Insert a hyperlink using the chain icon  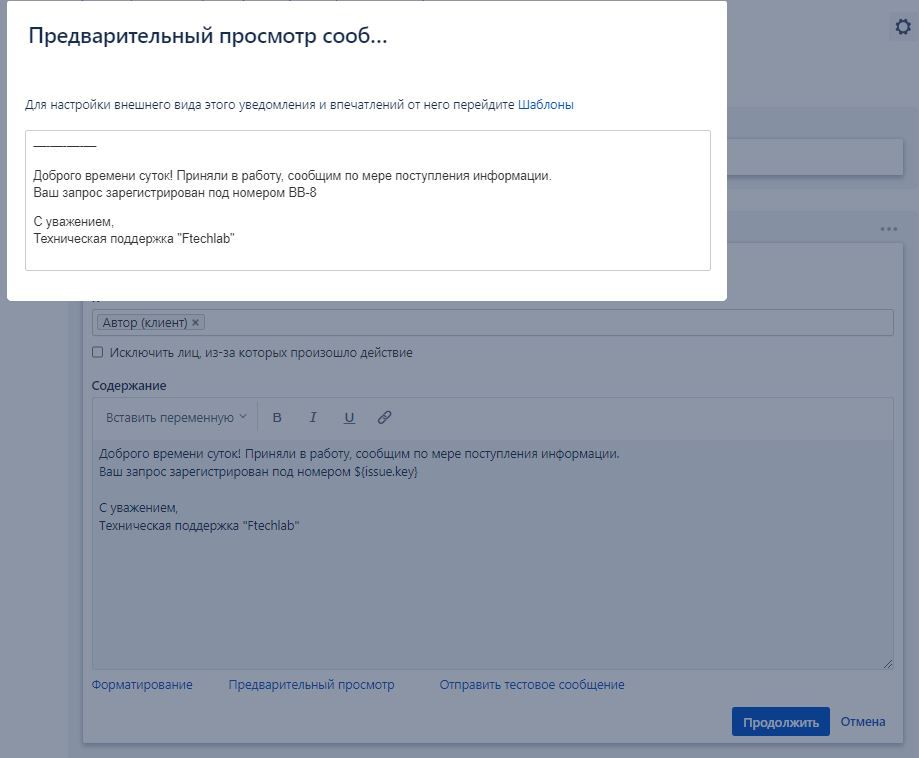tap(385, 416)
